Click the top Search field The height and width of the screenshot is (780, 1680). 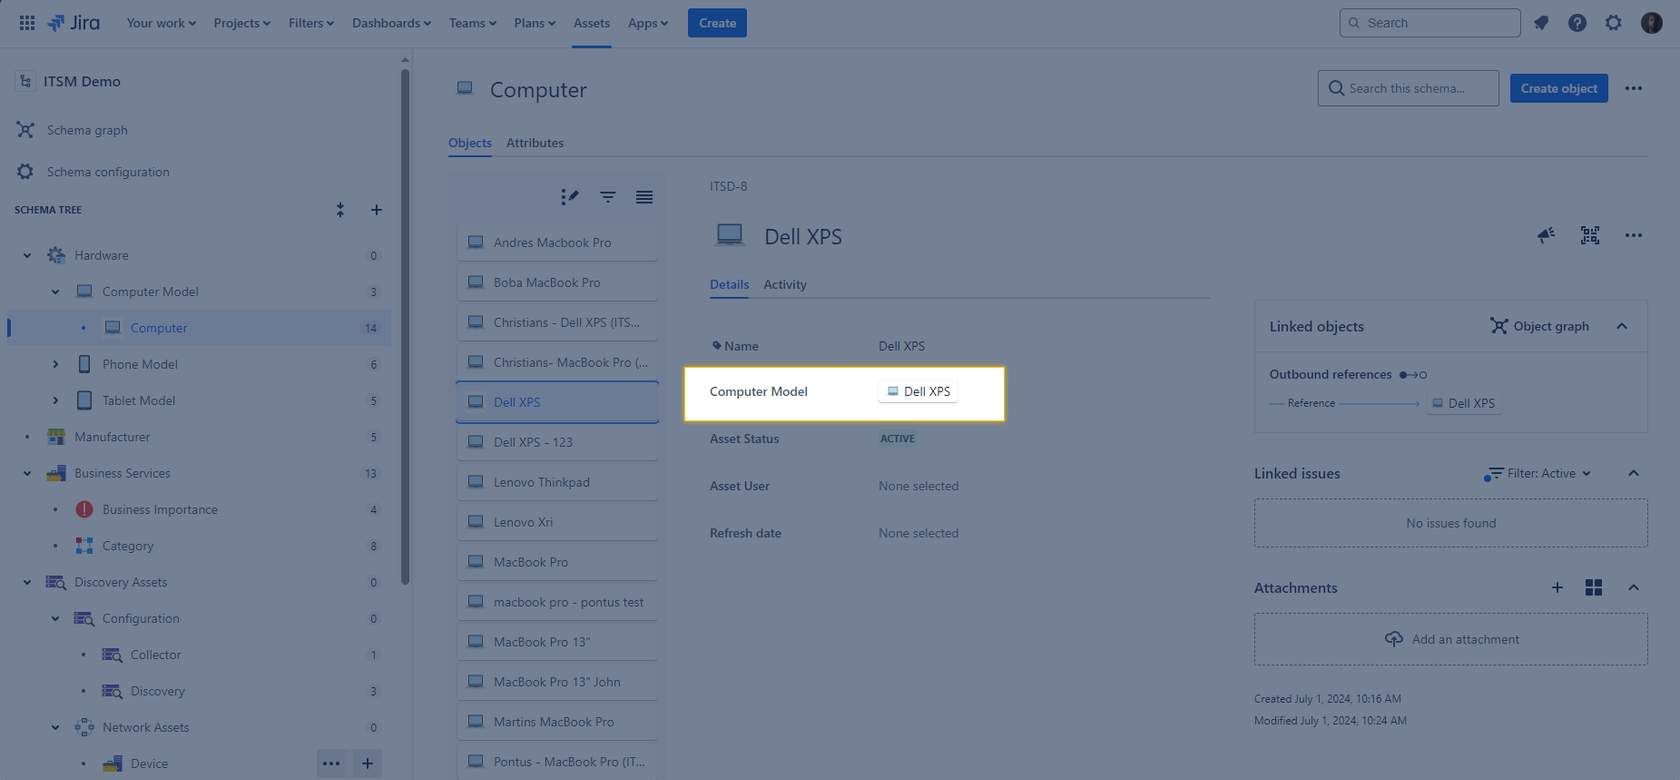pos(1429,22)
